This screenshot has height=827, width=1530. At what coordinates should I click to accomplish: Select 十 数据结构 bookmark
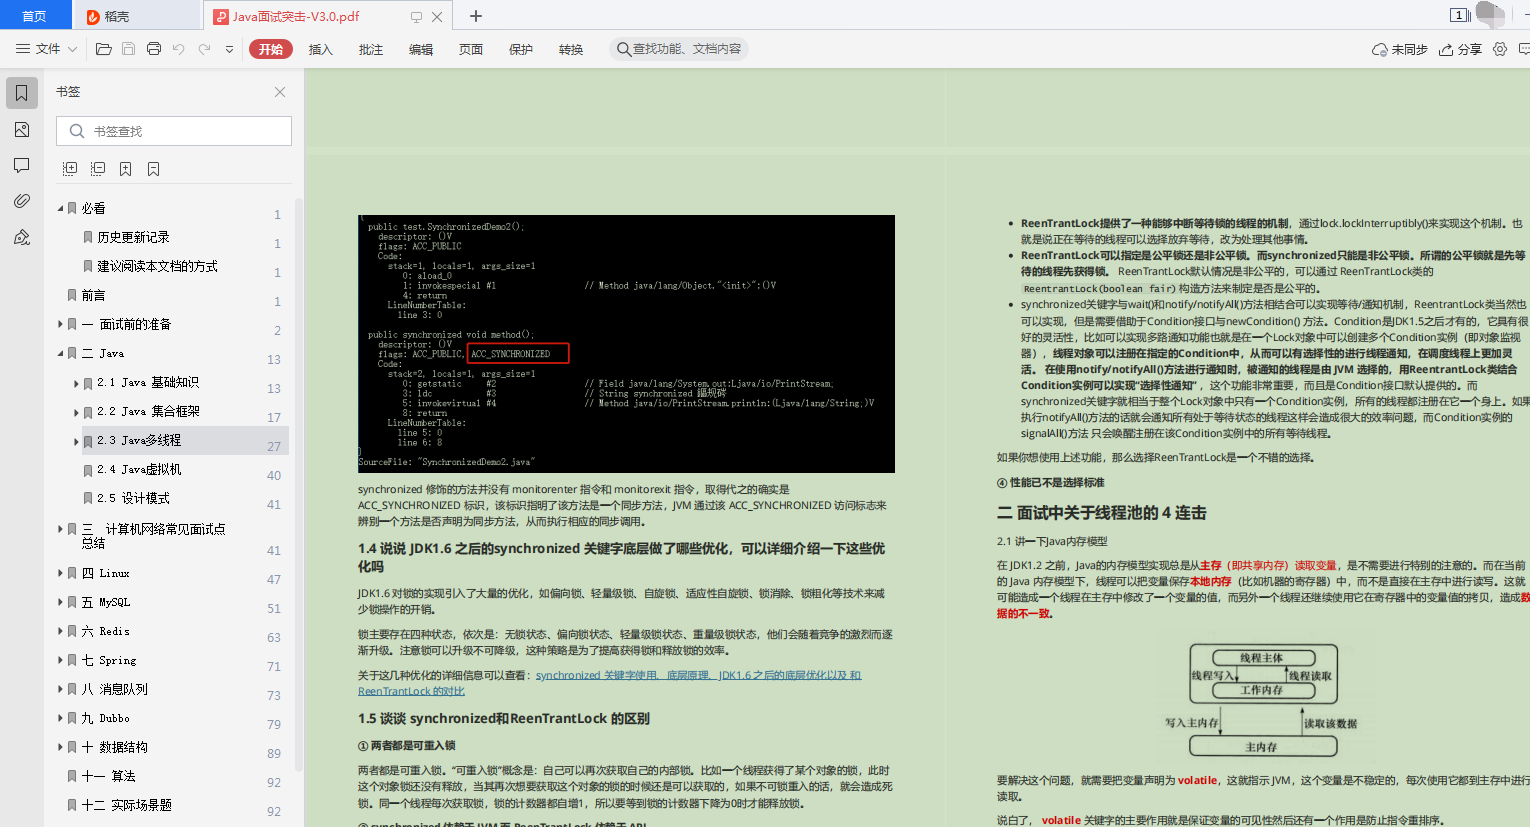tap(114, 747)
